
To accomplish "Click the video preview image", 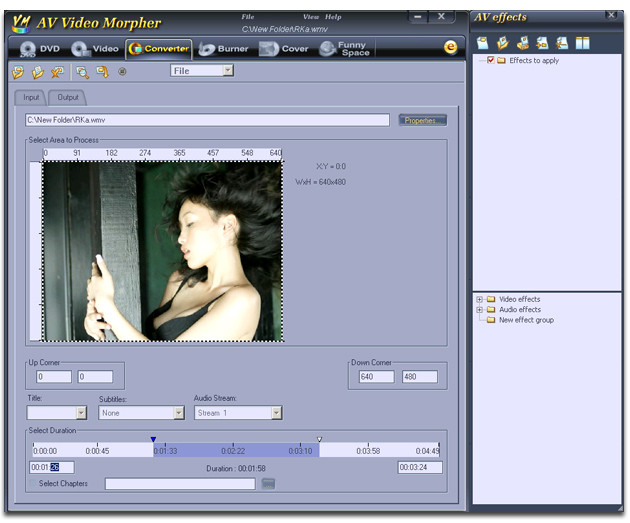I will tap(163, 251).
